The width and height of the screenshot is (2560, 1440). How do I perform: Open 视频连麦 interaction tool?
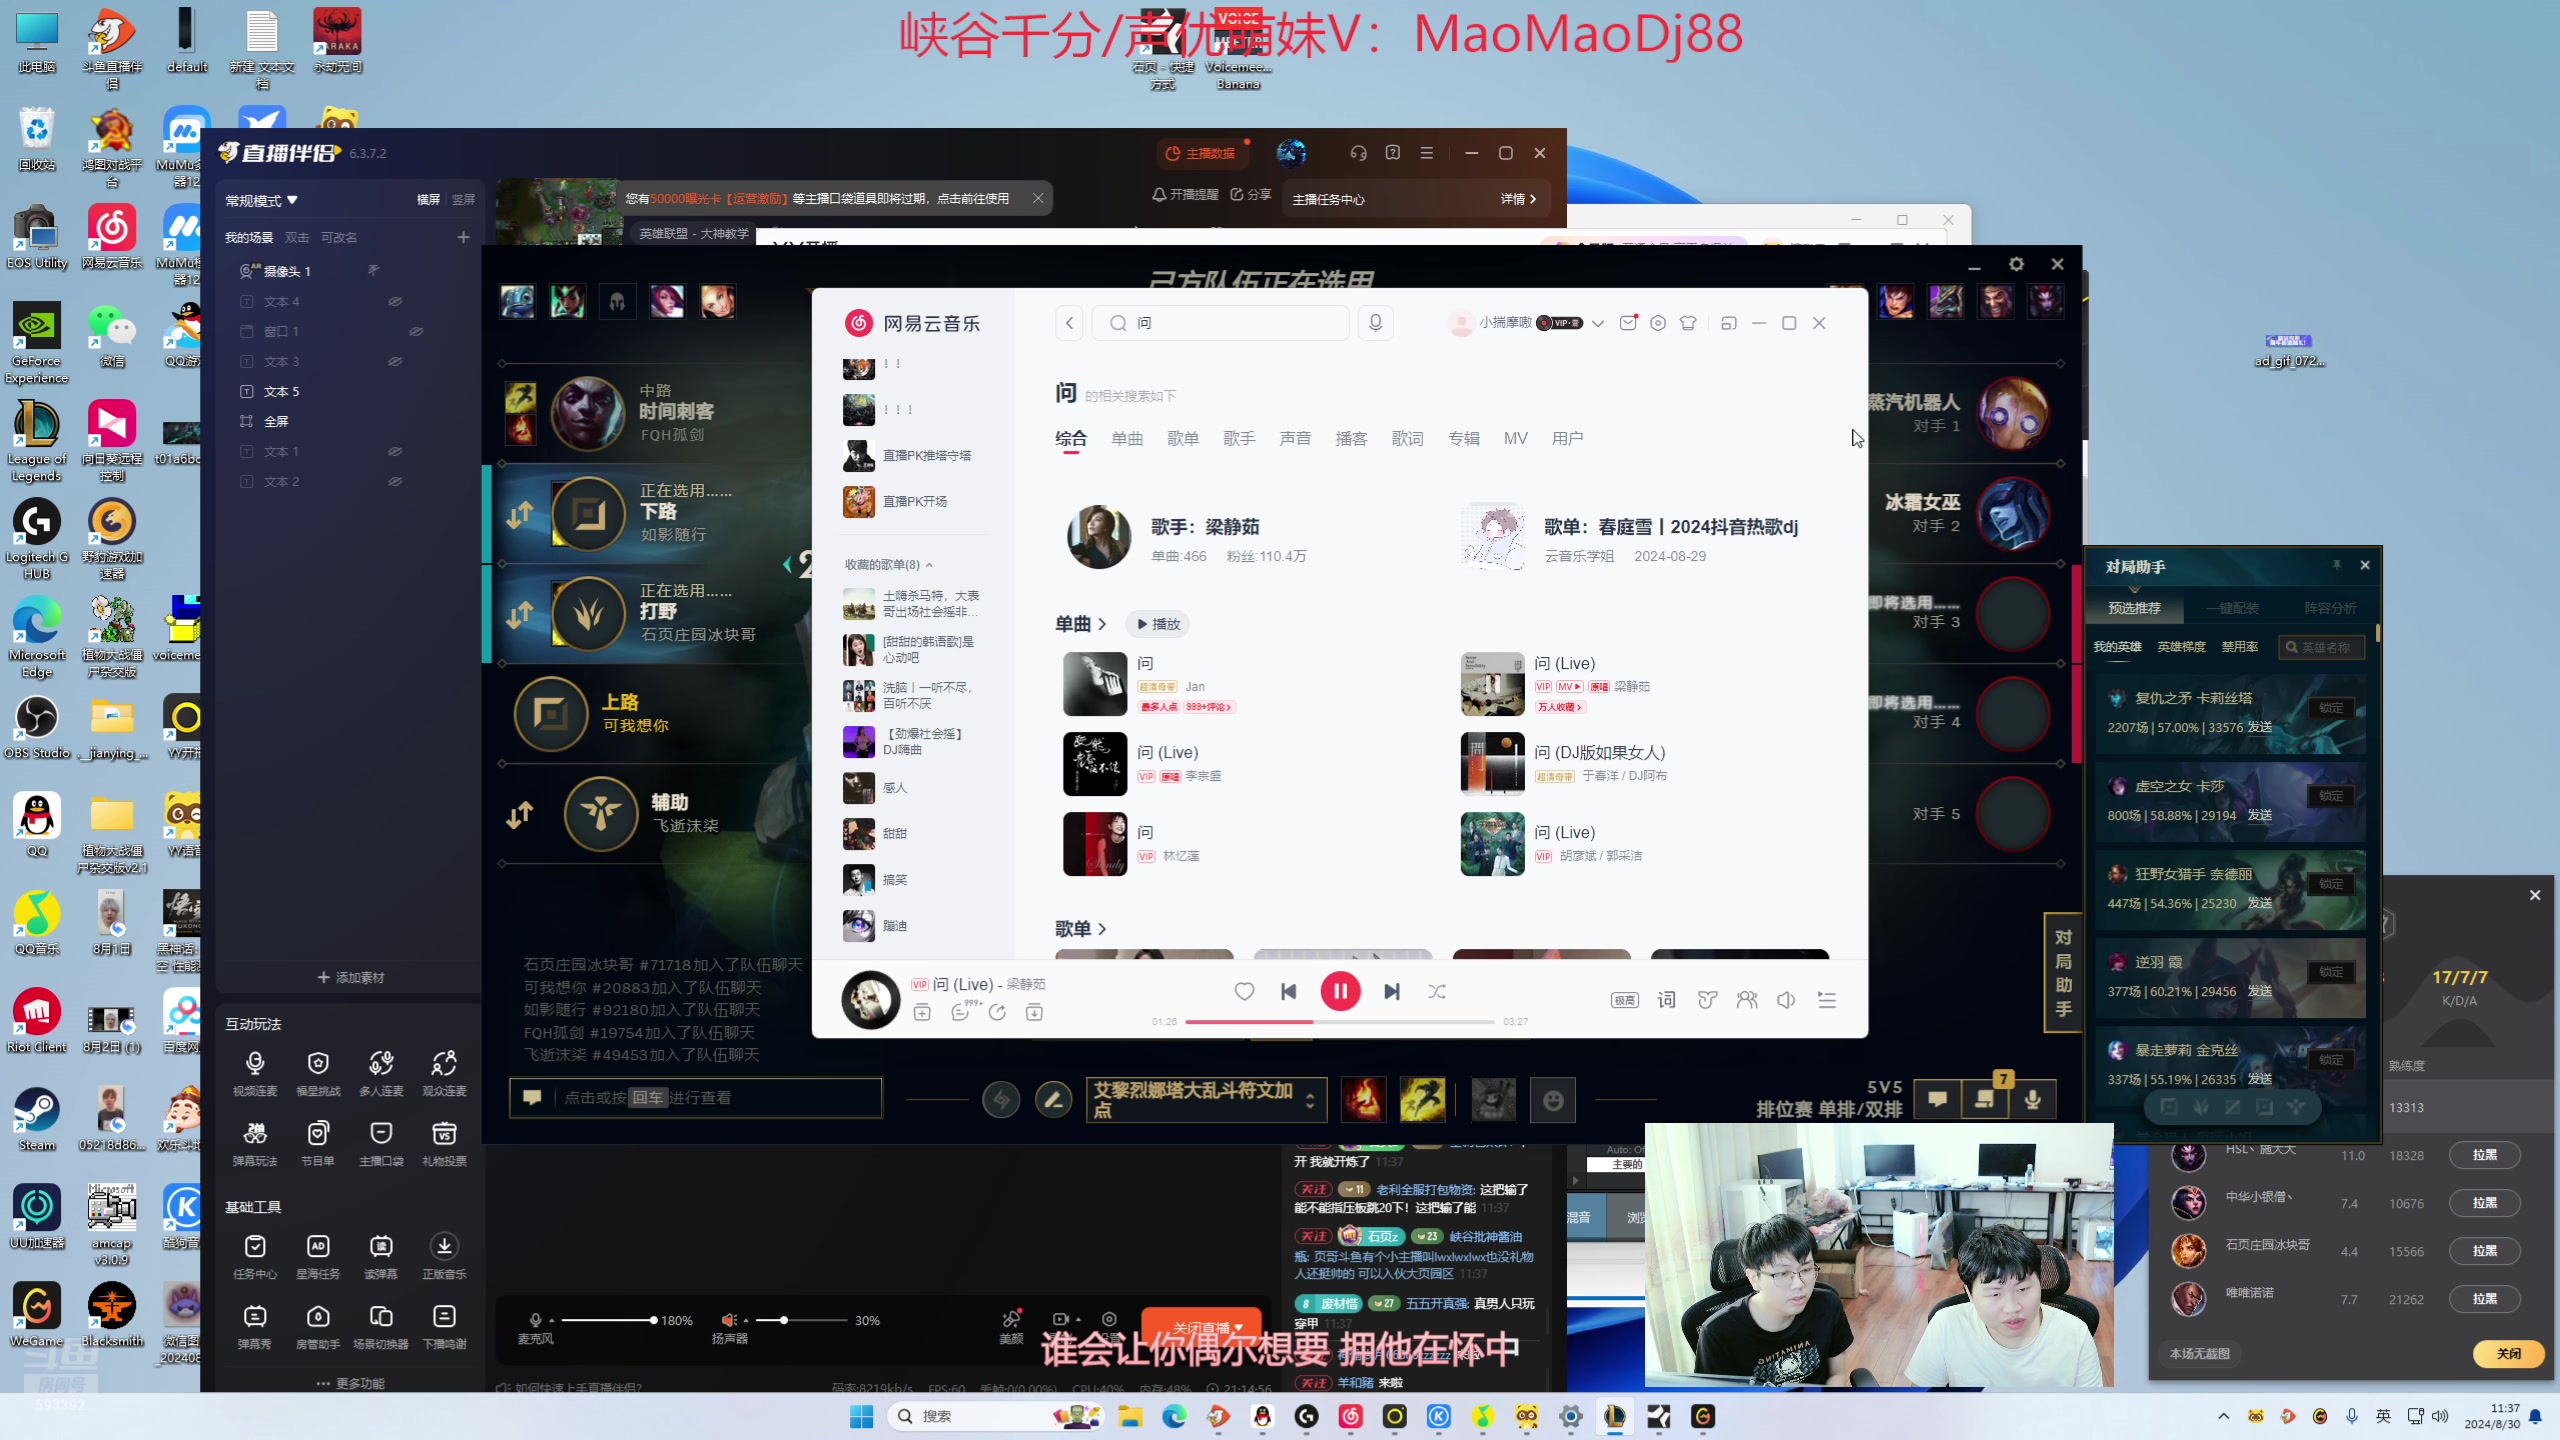pos(255,1073)
